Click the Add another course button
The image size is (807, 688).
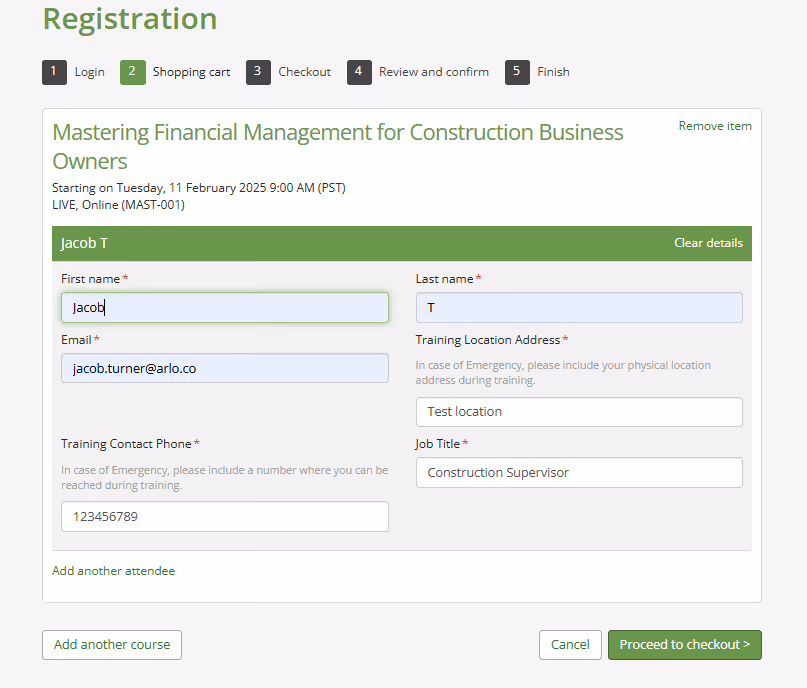click(111, 645)
